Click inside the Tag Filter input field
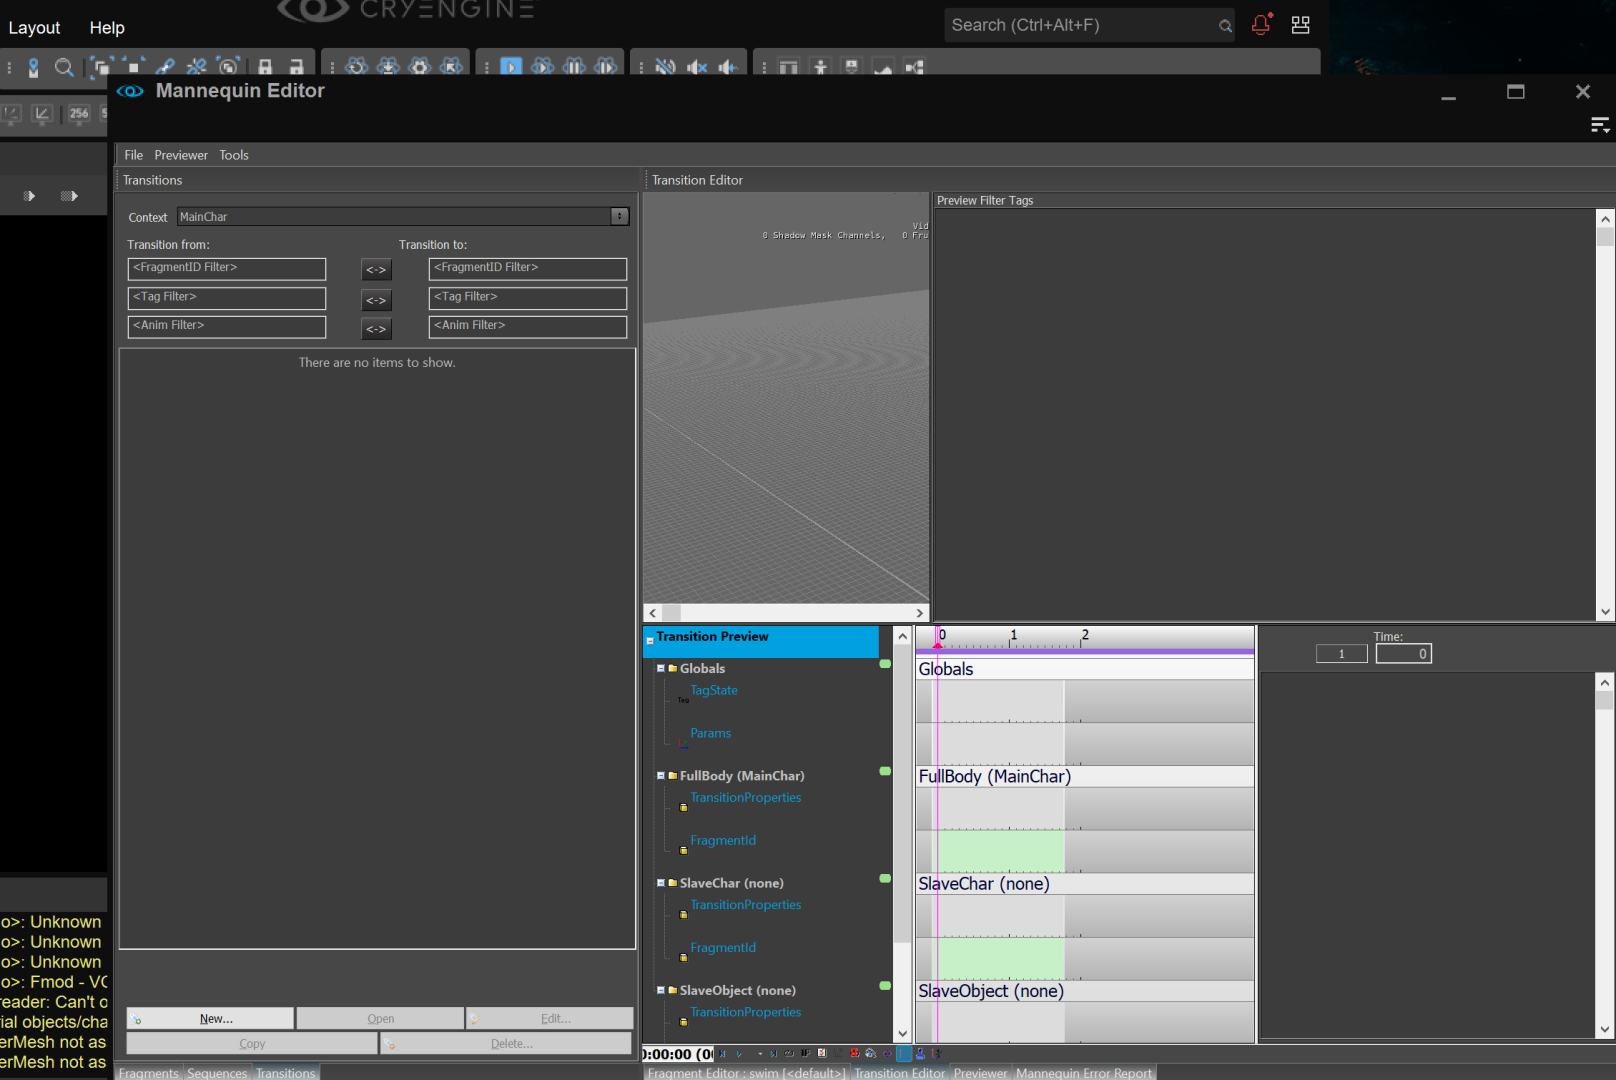This screenshot has width=1616, height=1080. click(226, 298)
